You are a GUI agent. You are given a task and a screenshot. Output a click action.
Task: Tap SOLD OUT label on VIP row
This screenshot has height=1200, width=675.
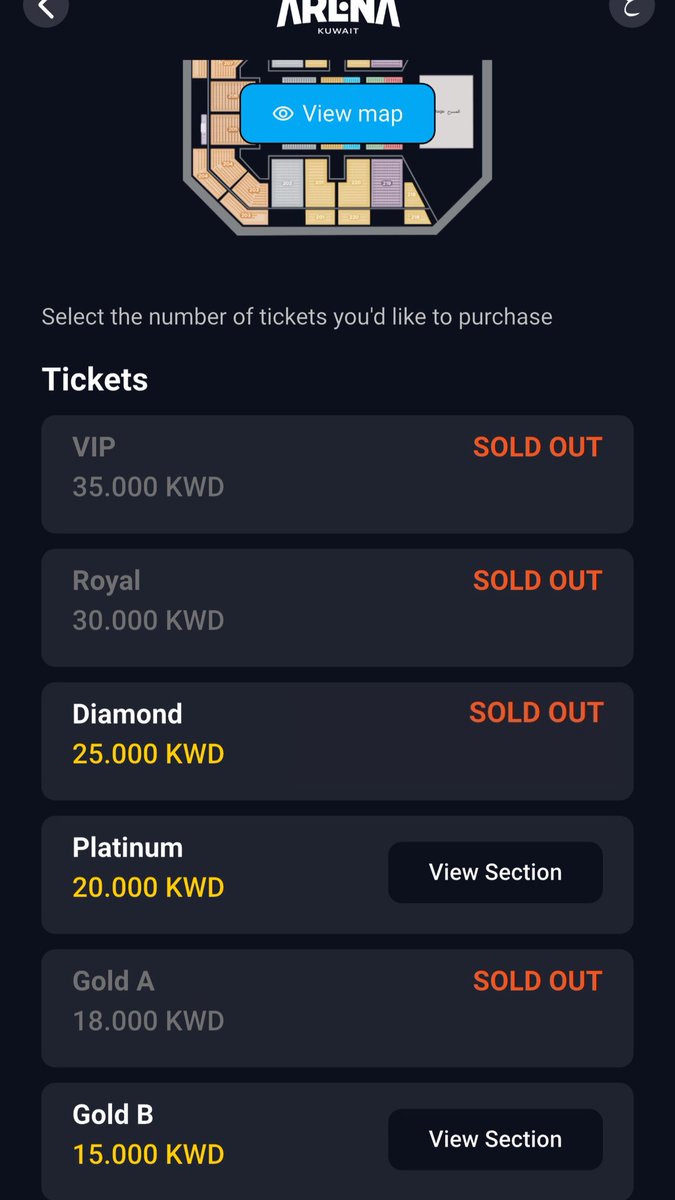(537, 447)
